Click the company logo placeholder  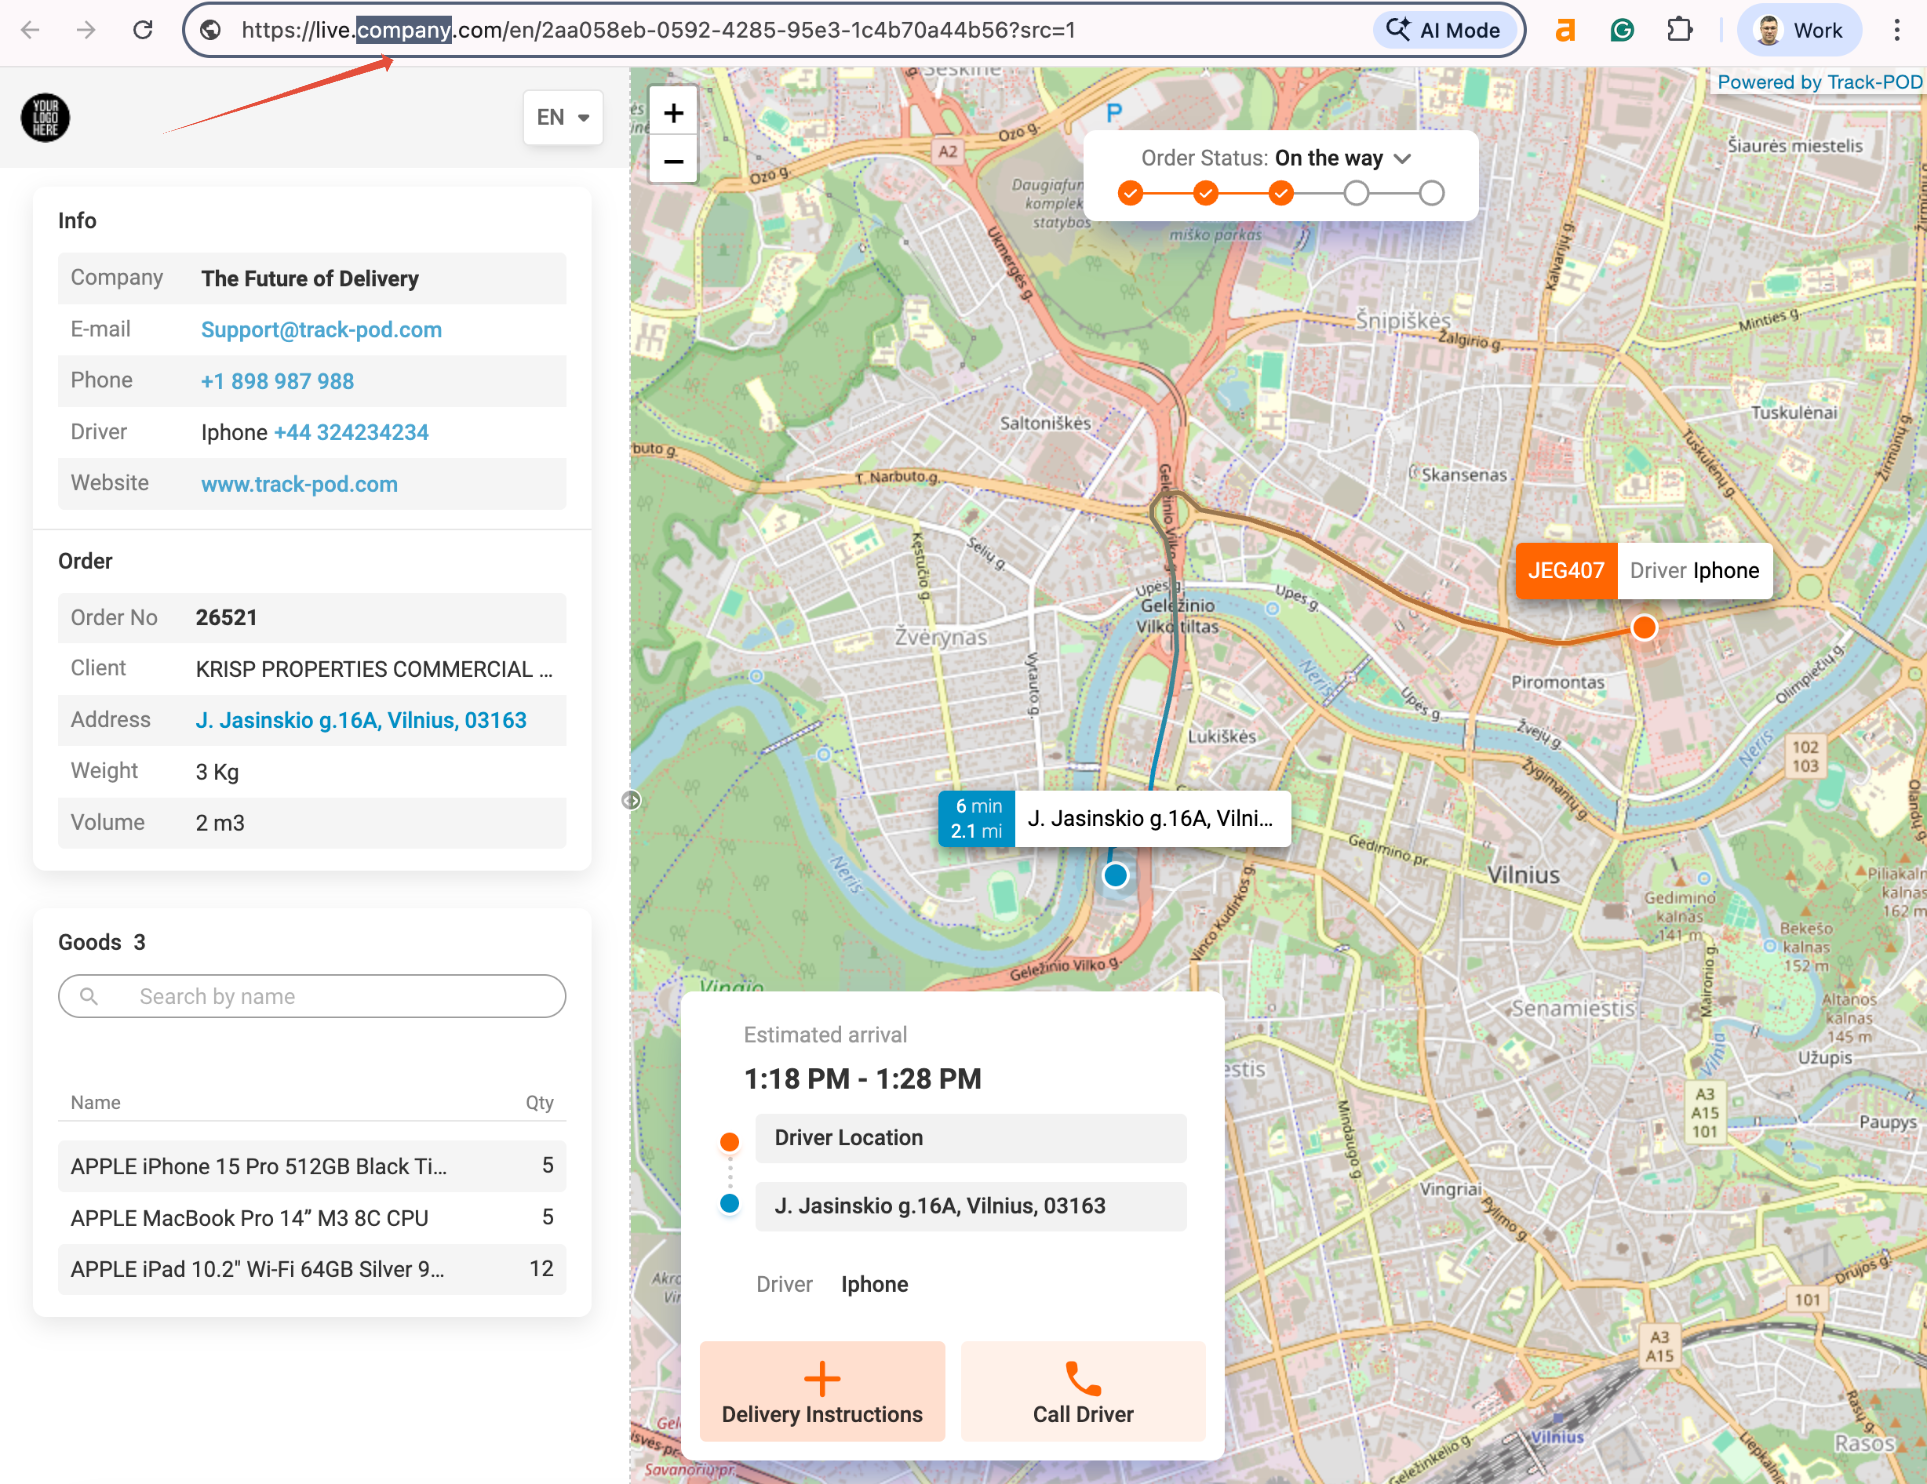[x=46, y=118]
